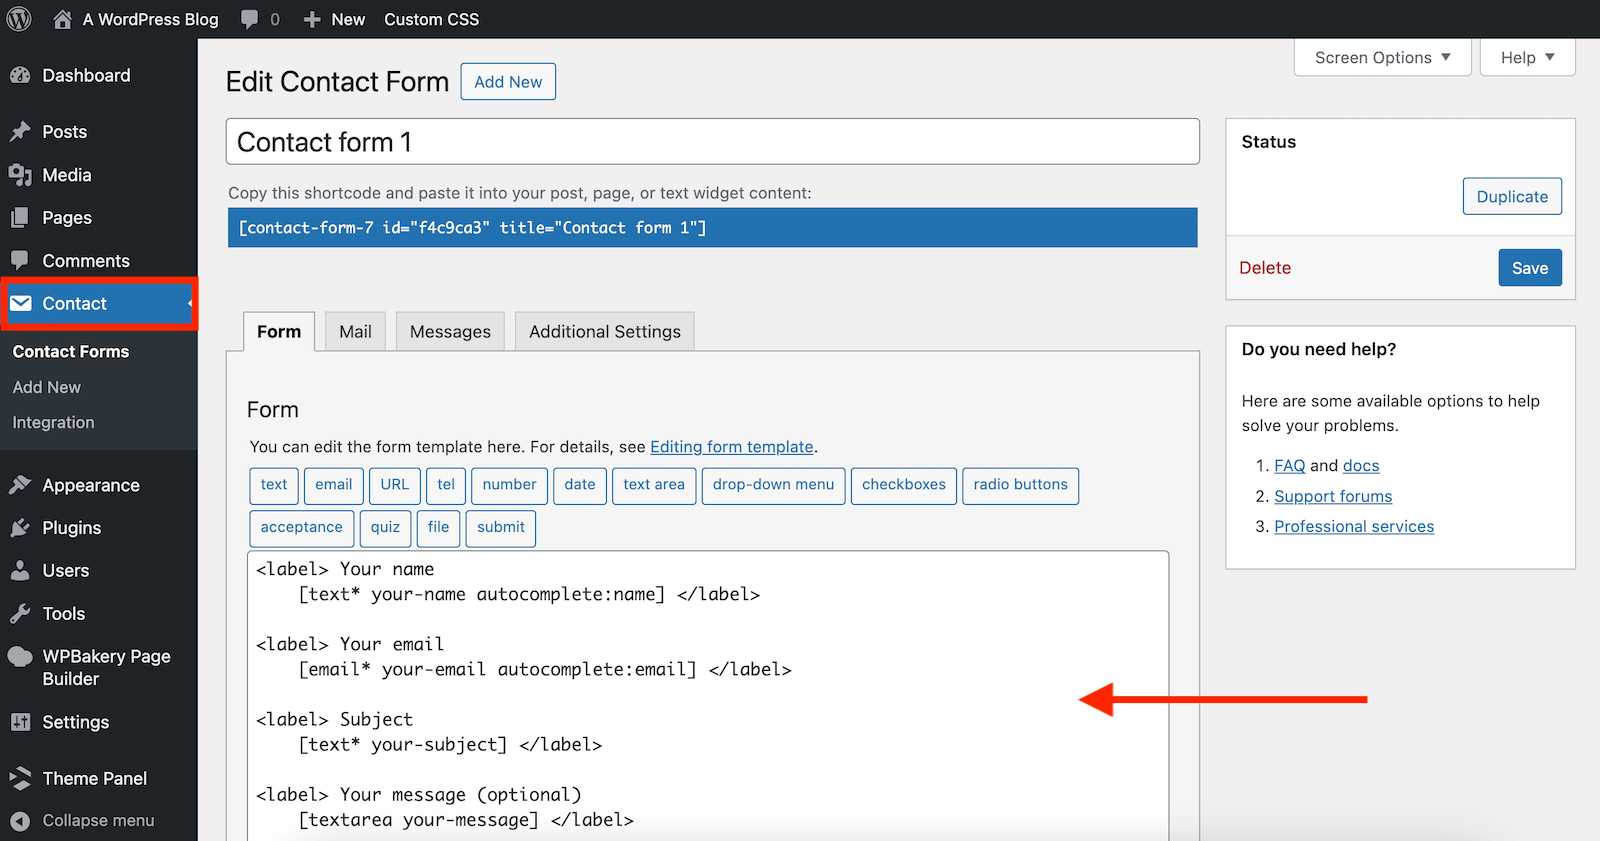The image size is (1600, 841).
Task: Open Add New under Contact menu
Action: click(47, 387)
